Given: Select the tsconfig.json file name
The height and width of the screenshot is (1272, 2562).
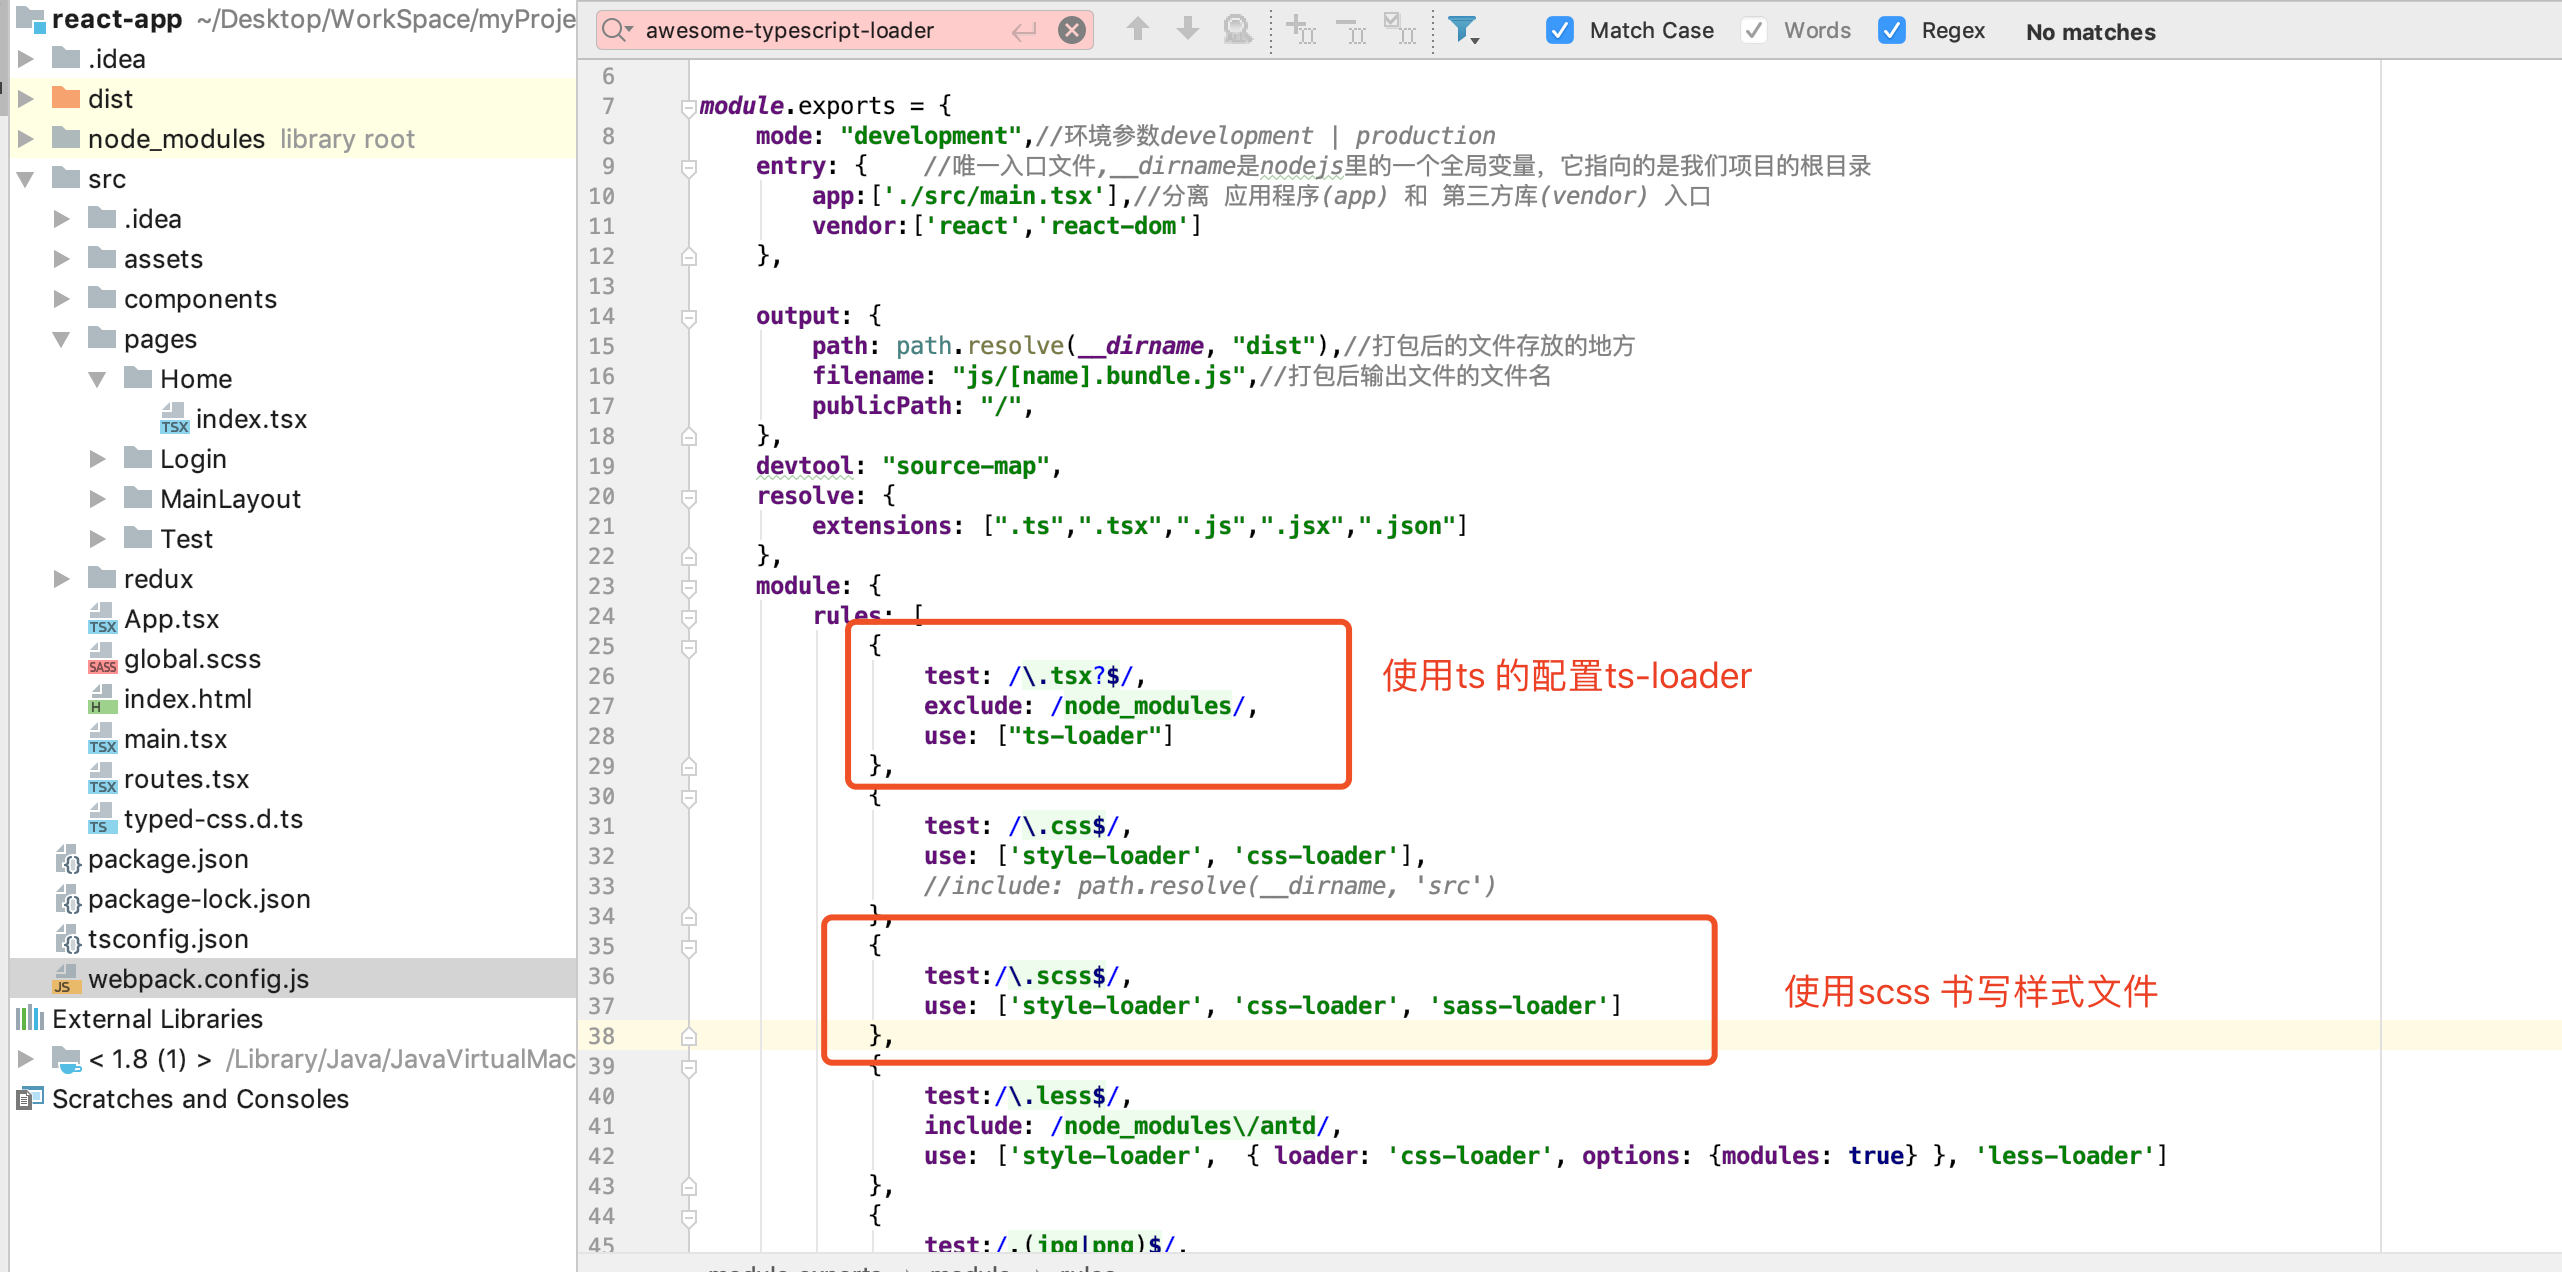Looking at the screenshot, I should (168, 939).
